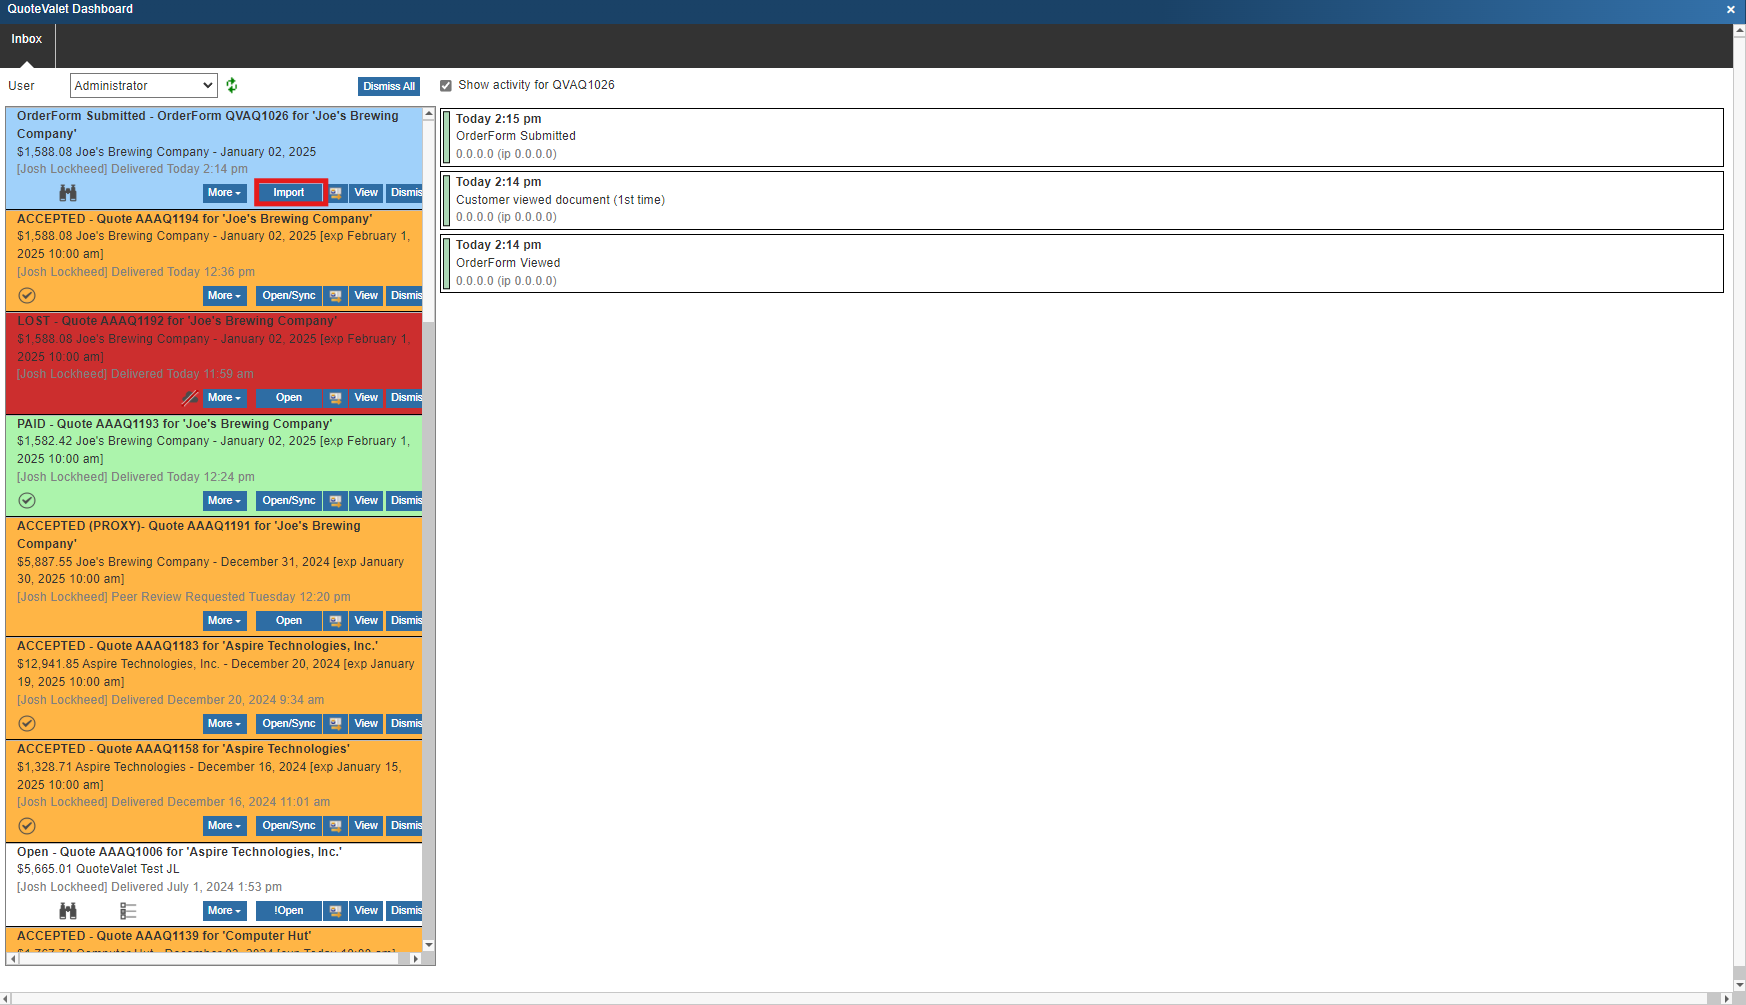Uncheck Show activity for QVAQ1026 checkbox

[446, 86]
